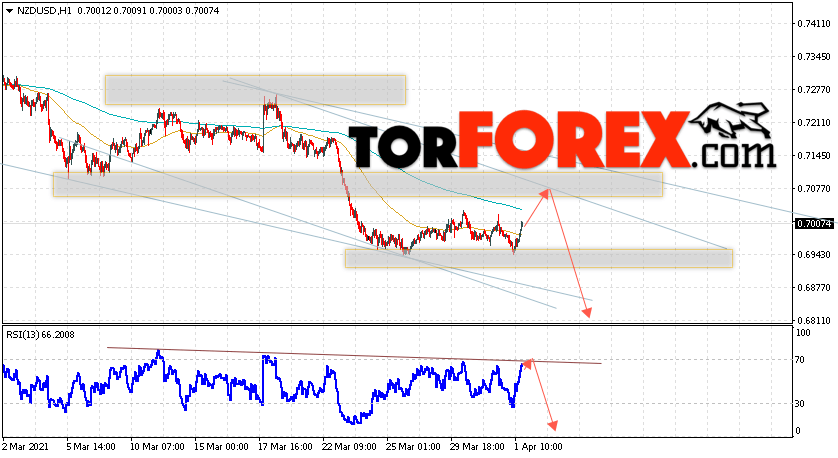Click the 17 Mar 16:00 time label

tap(285, 446)
